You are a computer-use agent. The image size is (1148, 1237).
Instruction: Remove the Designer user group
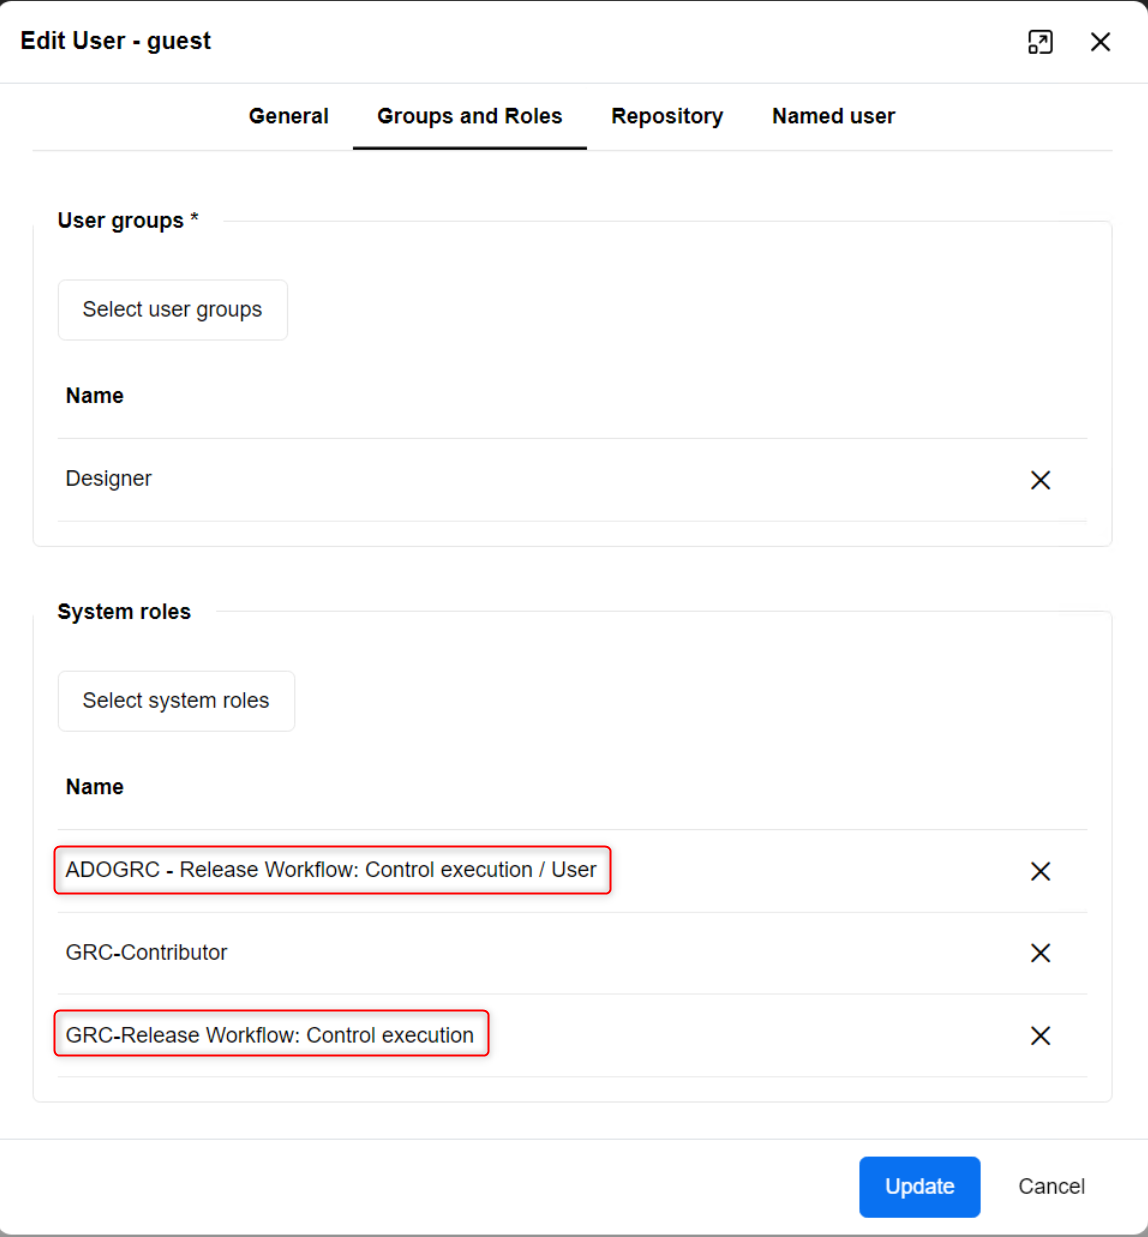pyautogui.click(x=1040, y=480)
